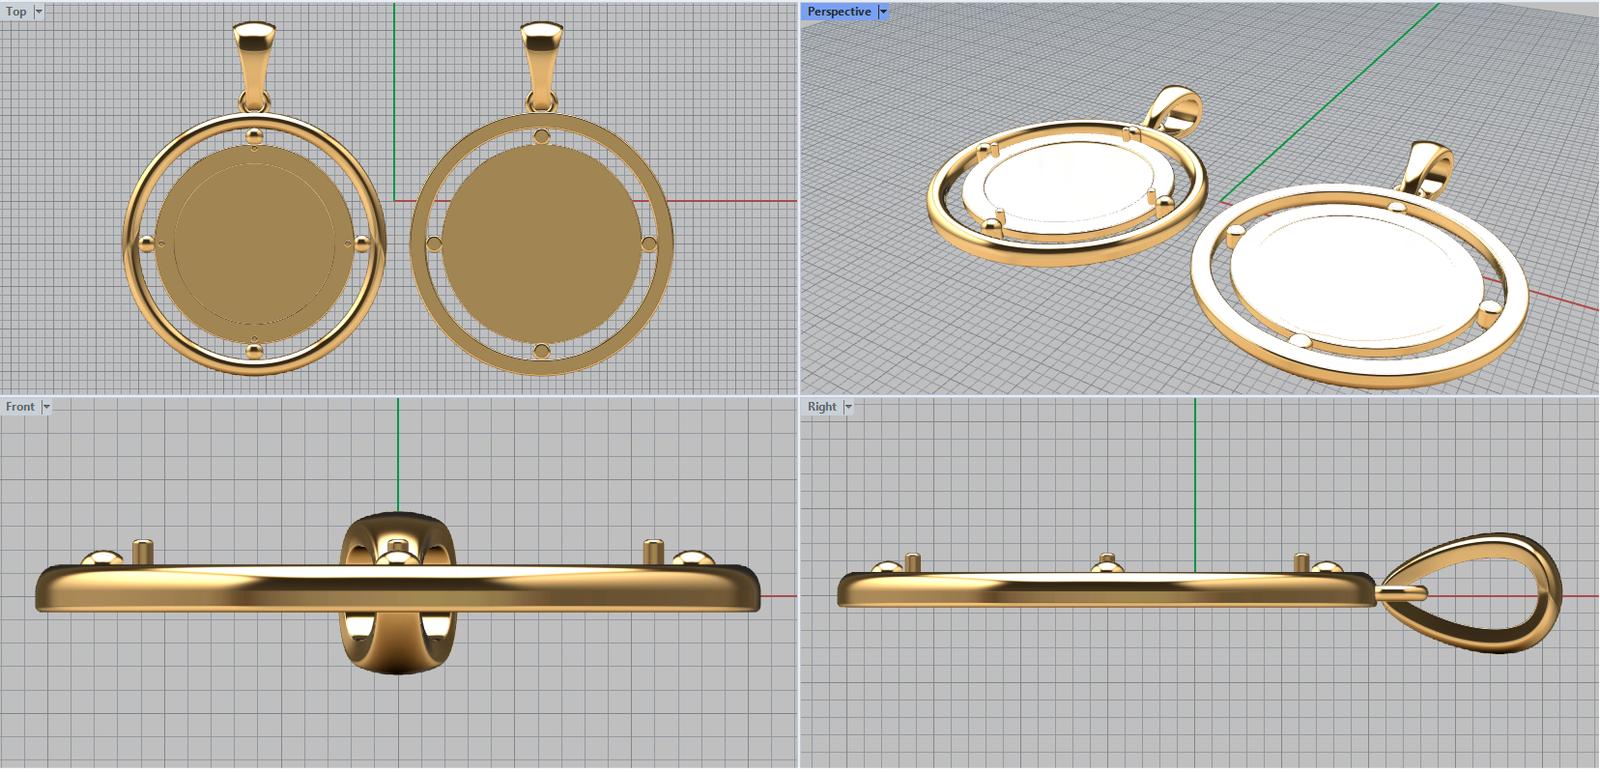
Task: Click left pendant's center disc in Top view
Action: 254,245
